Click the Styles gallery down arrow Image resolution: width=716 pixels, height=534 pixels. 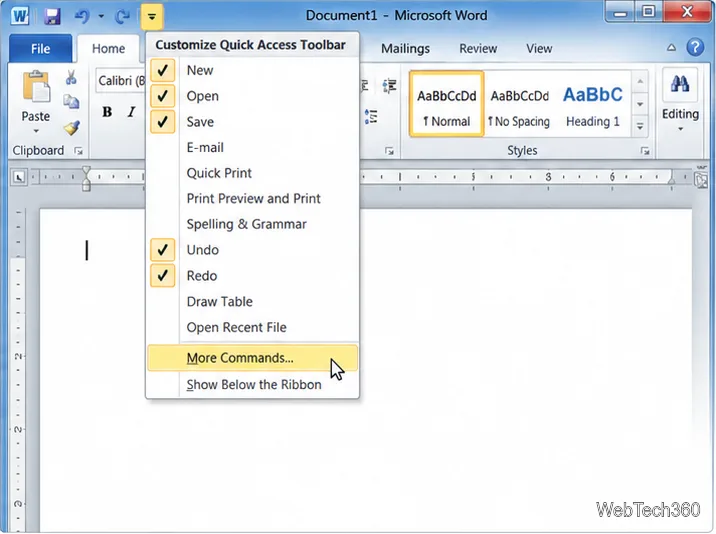(x=640, y=104)
